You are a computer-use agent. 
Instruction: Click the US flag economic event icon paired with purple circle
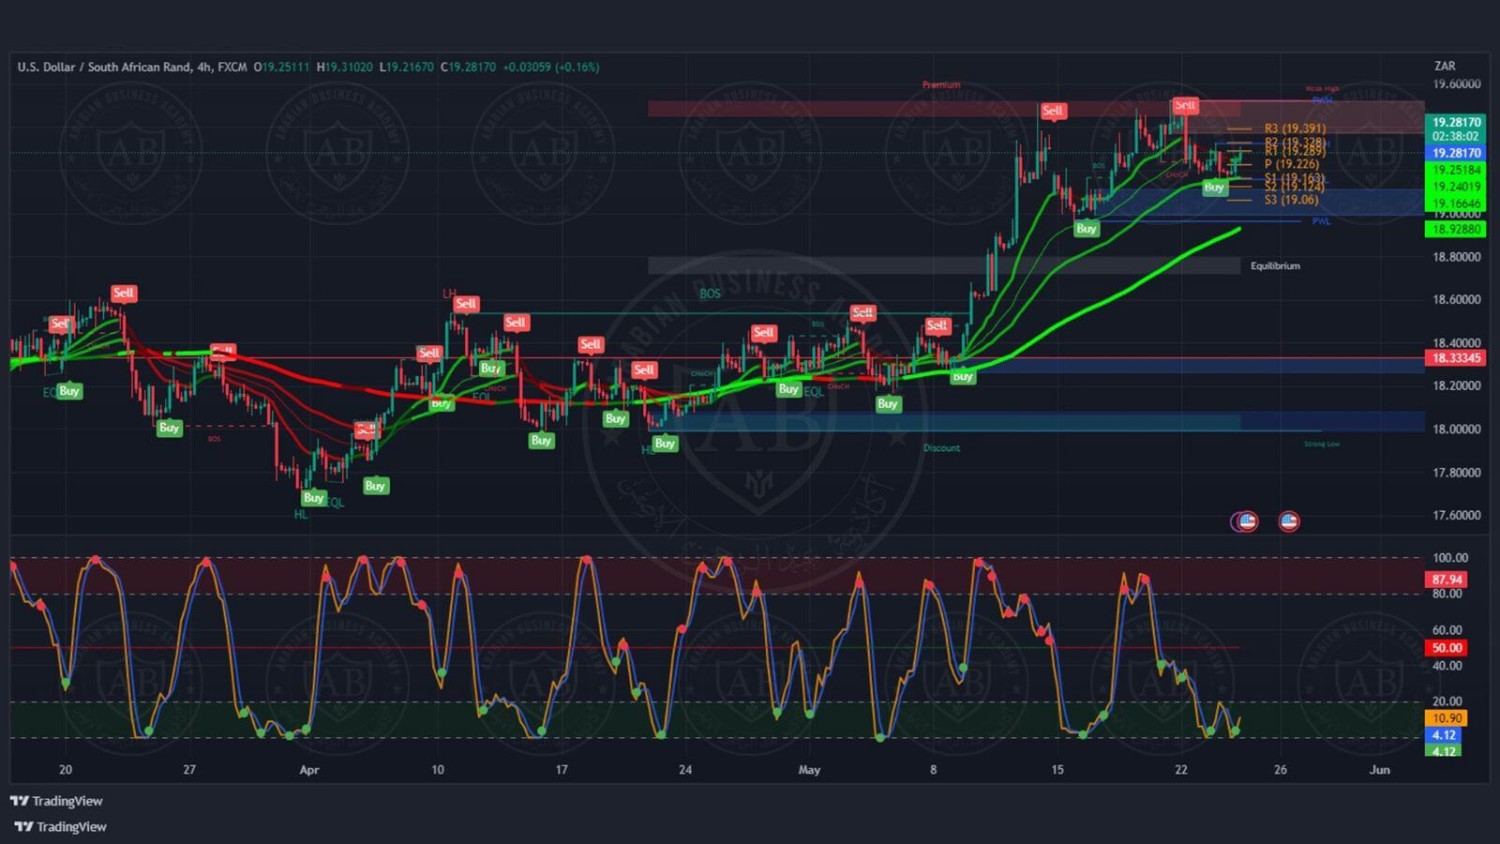click(x=1247, y=521)
